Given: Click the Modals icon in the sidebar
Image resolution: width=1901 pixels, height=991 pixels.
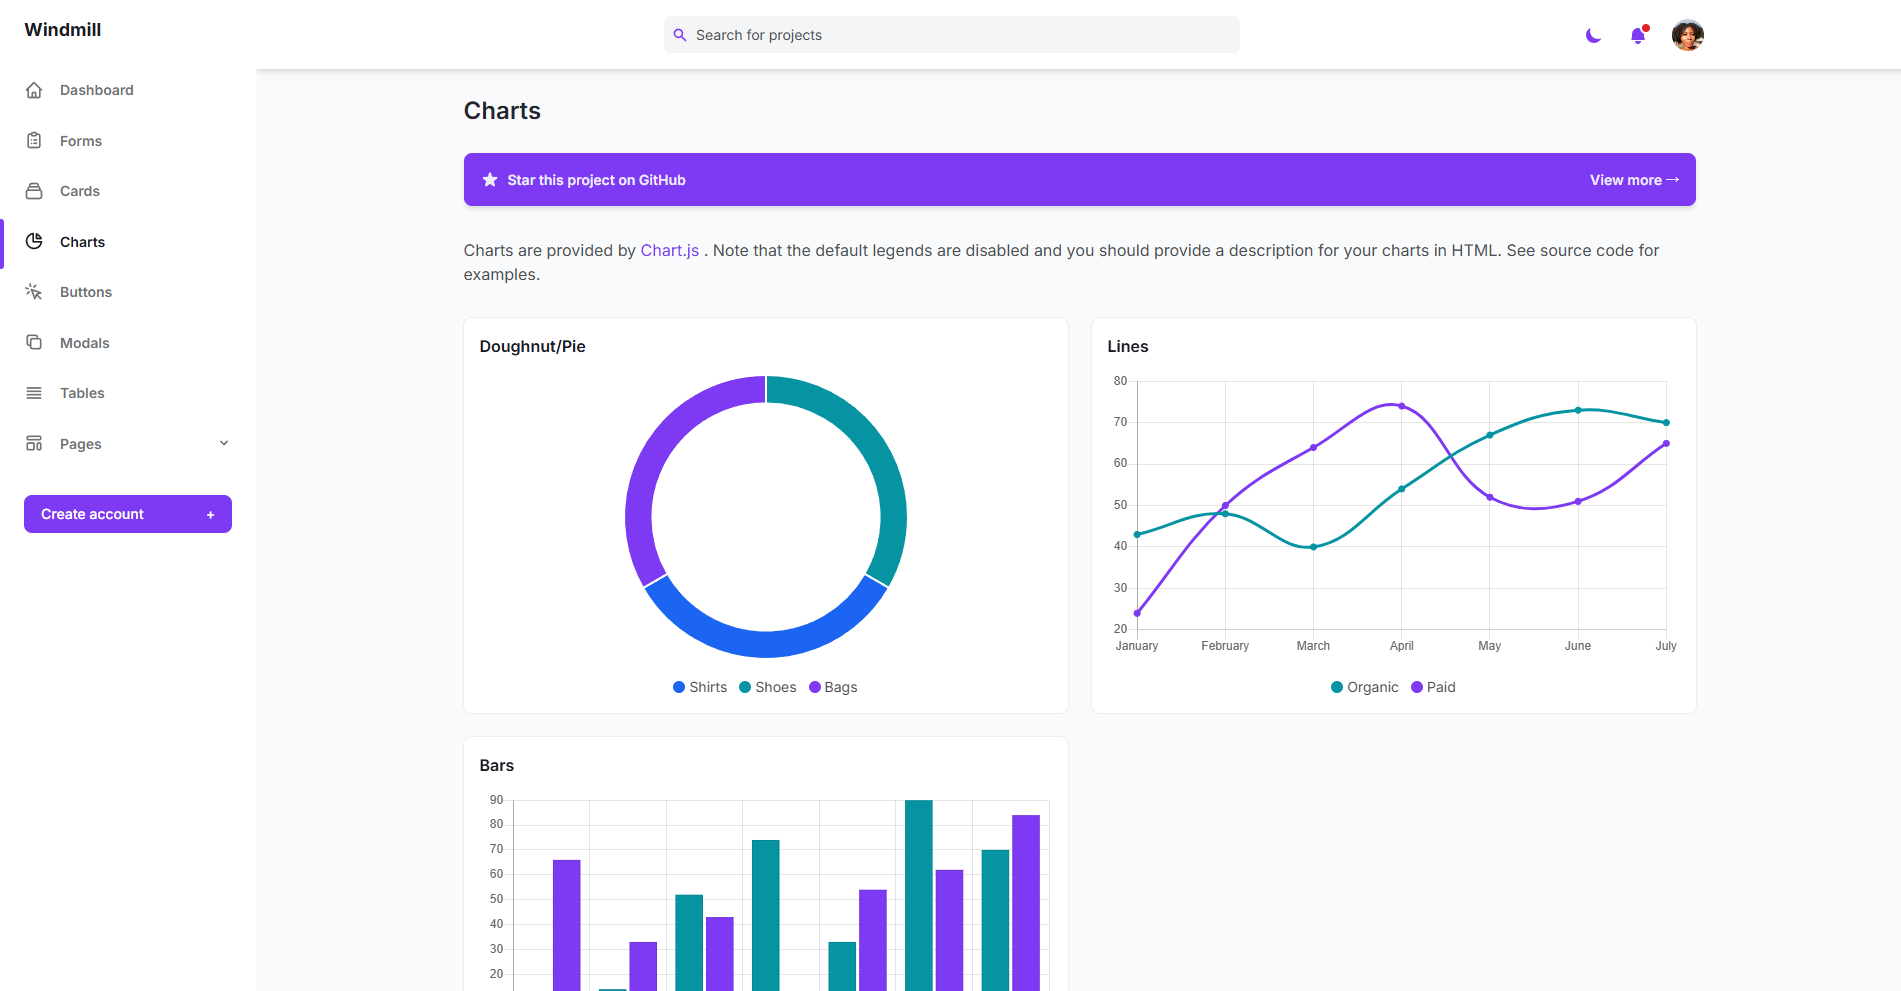Looking at the screenshot, I should (x=34, y=343).
